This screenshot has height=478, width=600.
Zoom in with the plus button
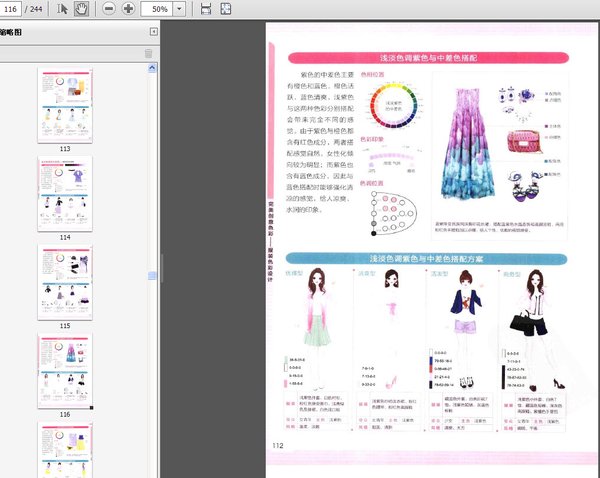click(x=129, y=9)
